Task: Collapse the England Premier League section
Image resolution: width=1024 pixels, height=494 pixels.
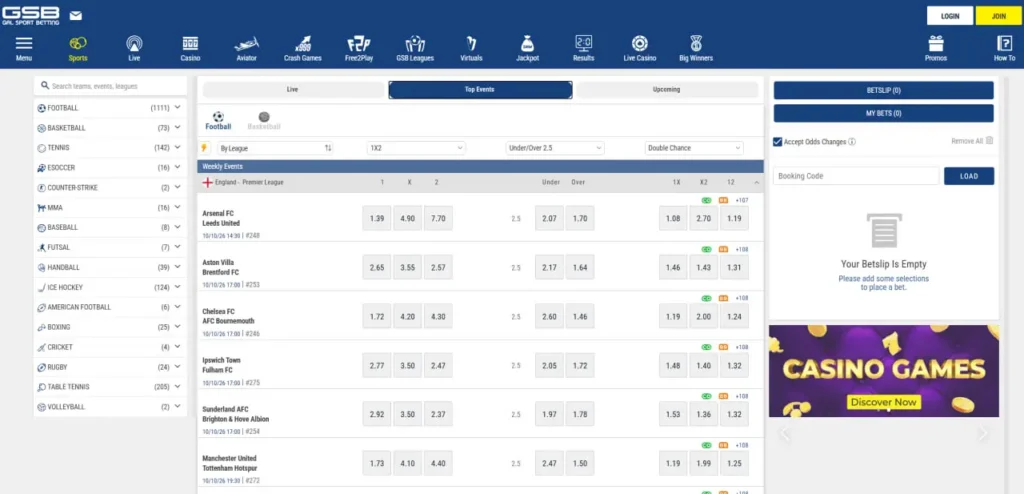Action: (756, 183)
